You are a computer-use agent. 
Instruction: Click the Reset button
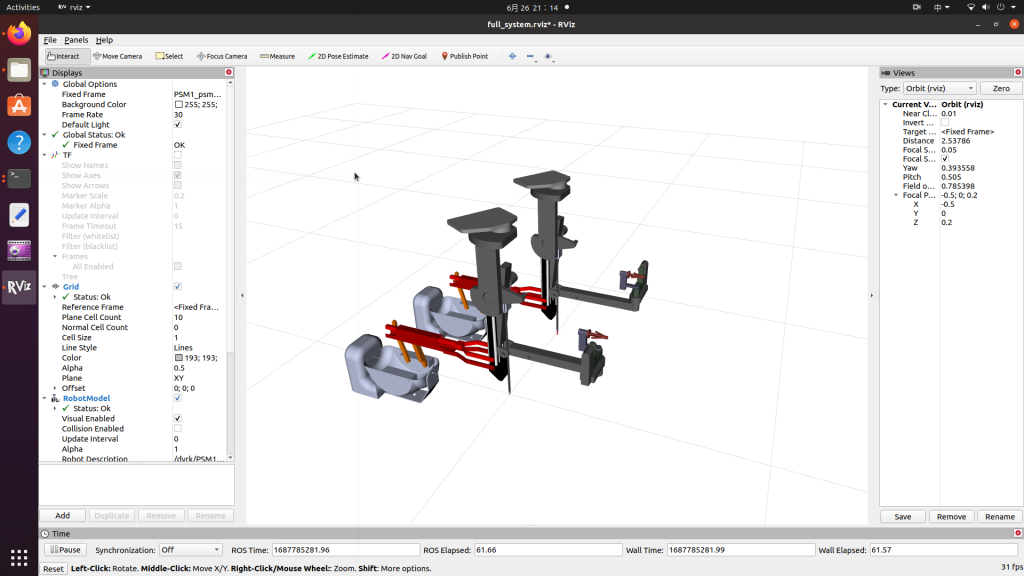54,569
